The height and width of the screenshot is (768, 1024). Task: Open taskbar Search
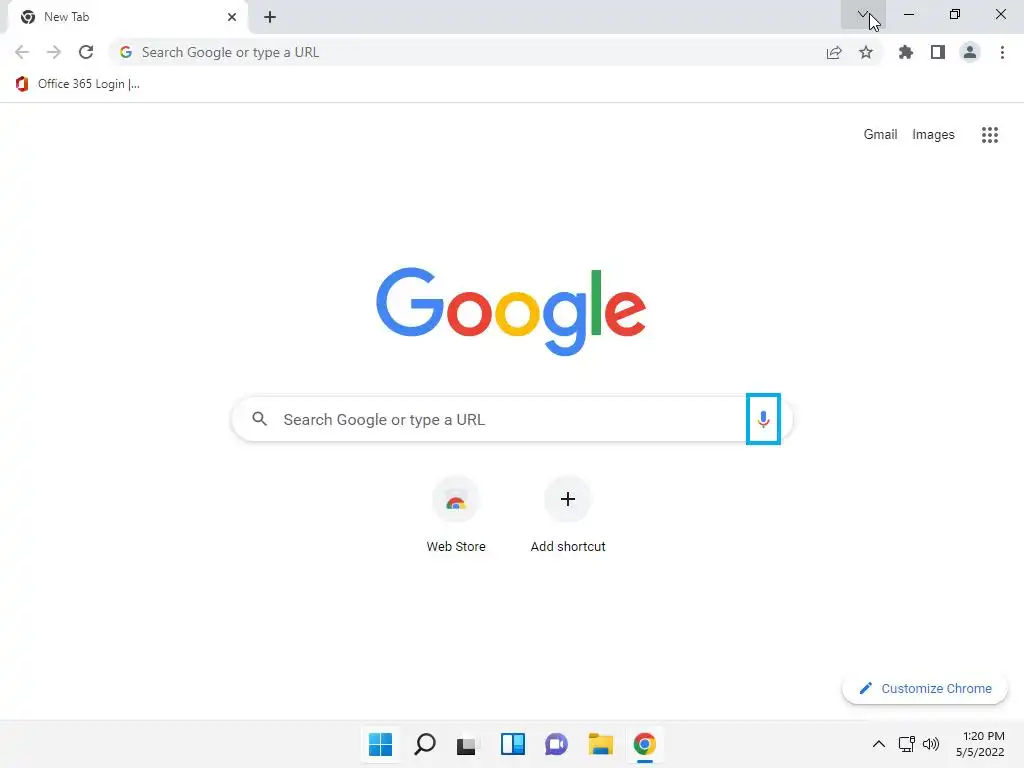click(424, 744)
